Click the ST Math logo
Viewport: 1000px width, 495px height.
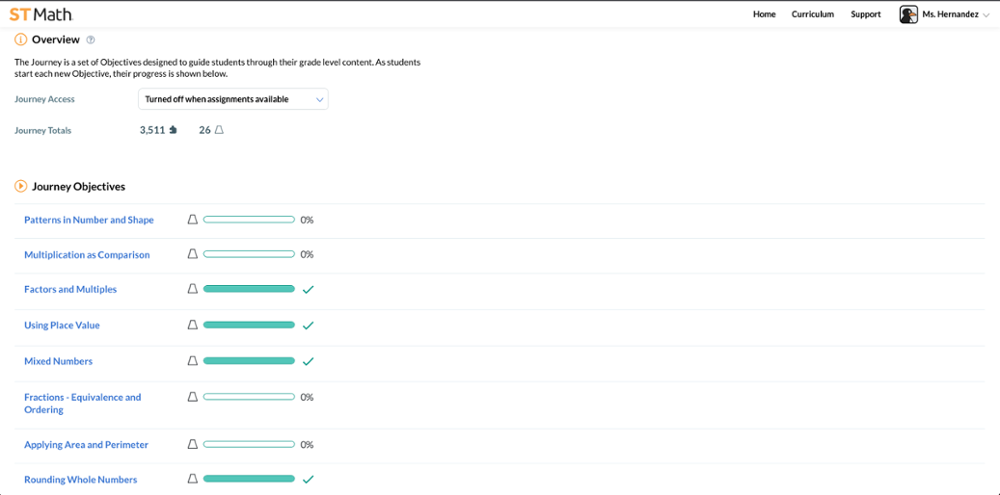click(41, 14)
